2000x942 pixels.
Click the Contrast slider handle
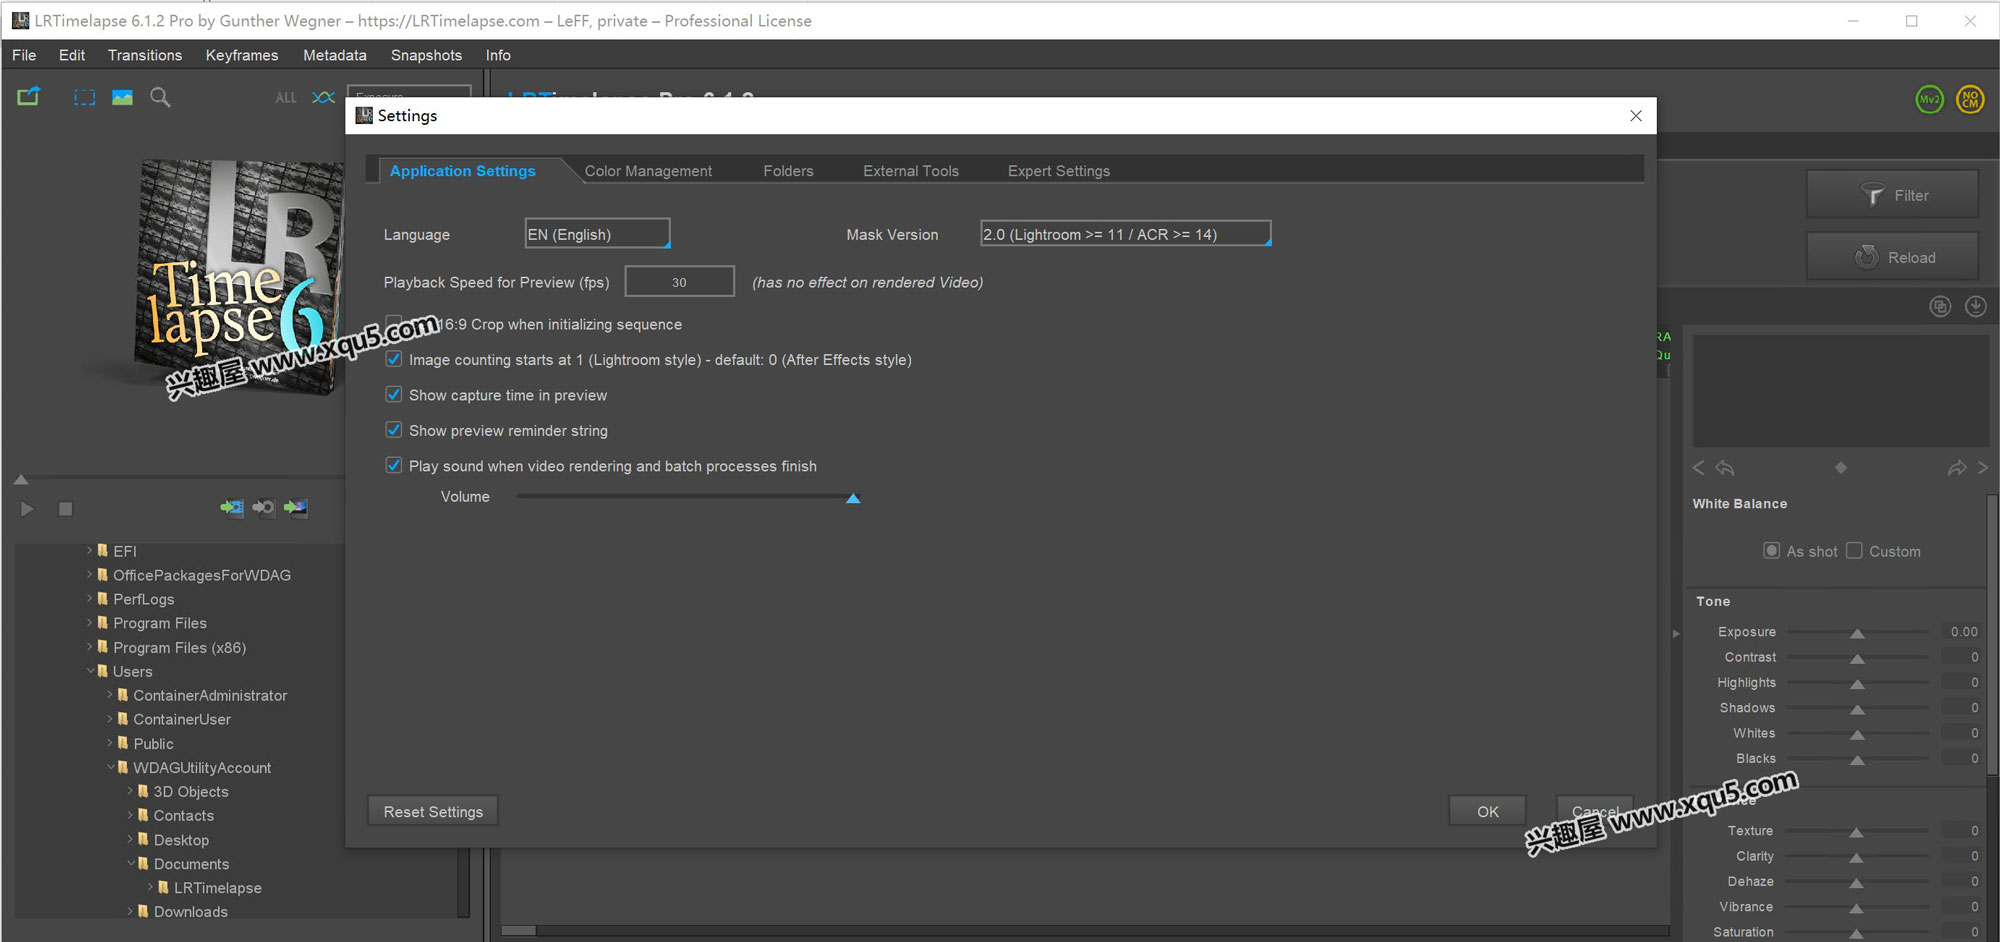click(x=1857, y=658)
